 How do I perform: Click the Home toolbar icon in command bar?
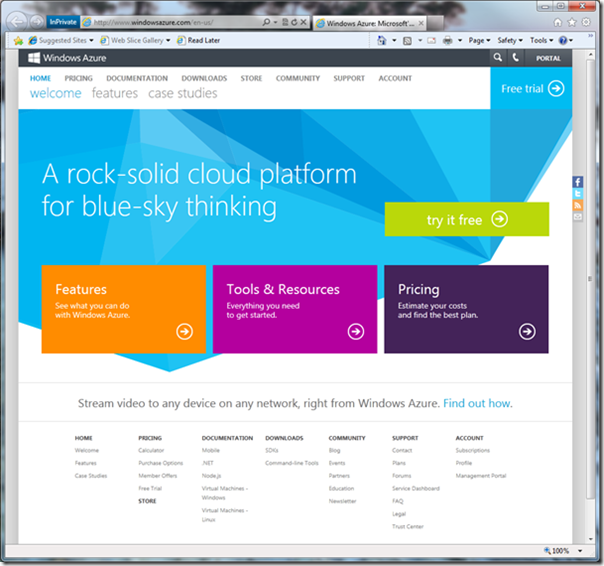coord(381,40)
